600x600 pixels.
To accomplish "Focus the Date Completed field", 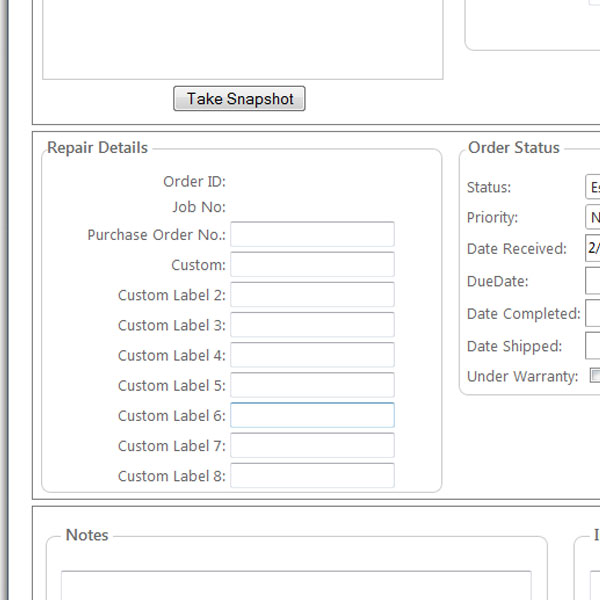I will [593, 313].
